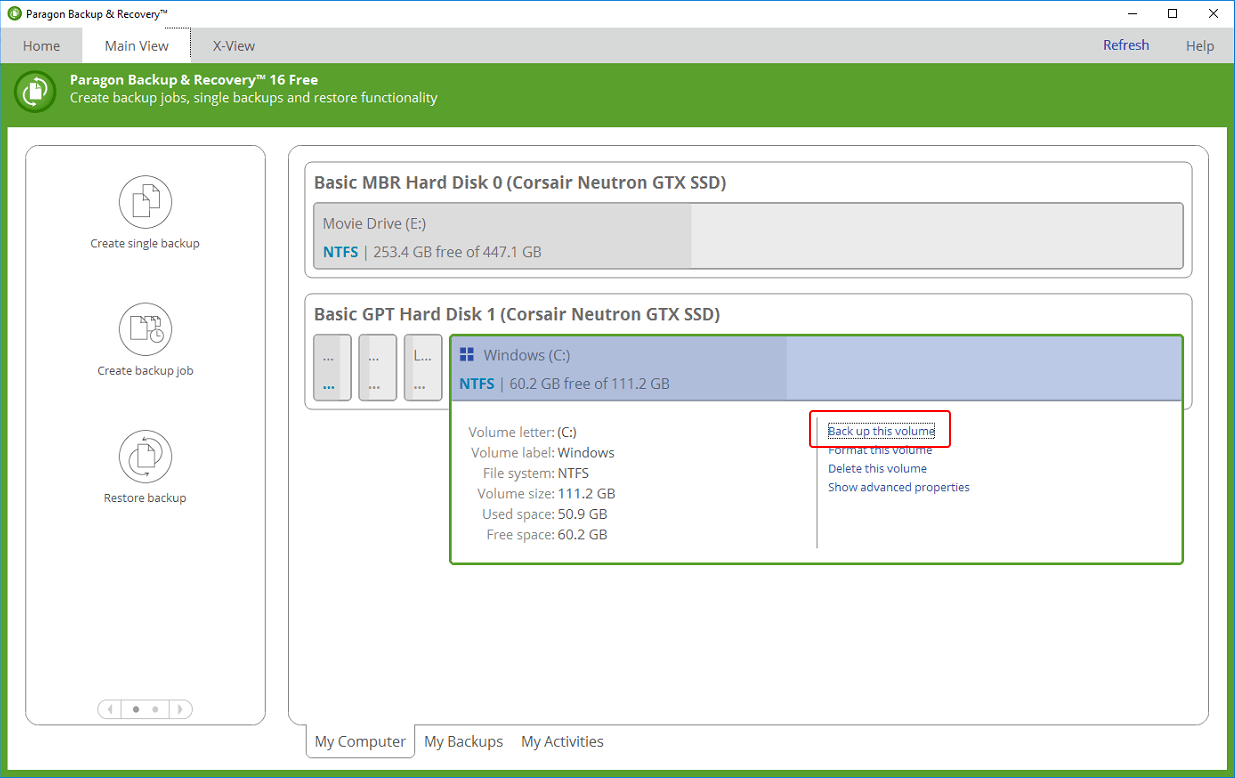Click the Paragon app icon in title bar
Screen dimensions: 1235x778
(x=12, y=14)
